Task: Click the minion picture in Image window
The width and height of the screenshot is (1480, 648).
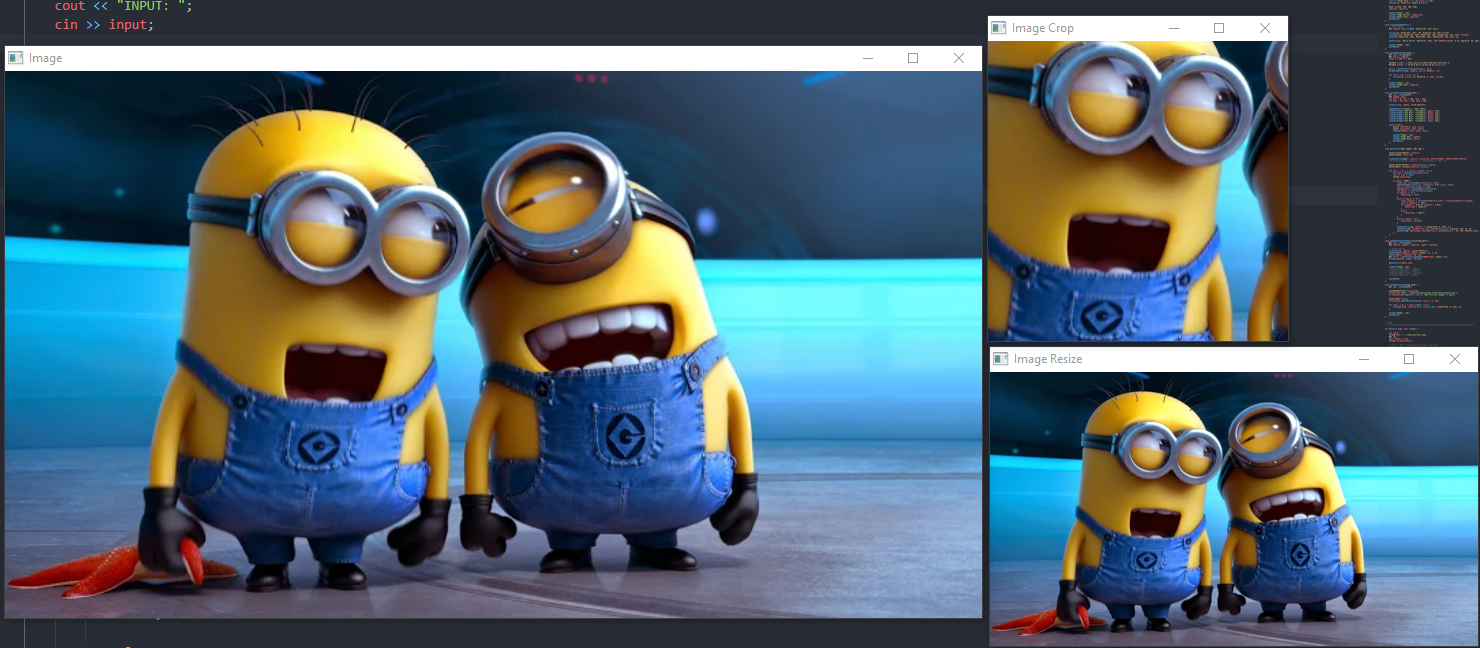Action: [494, 344]
